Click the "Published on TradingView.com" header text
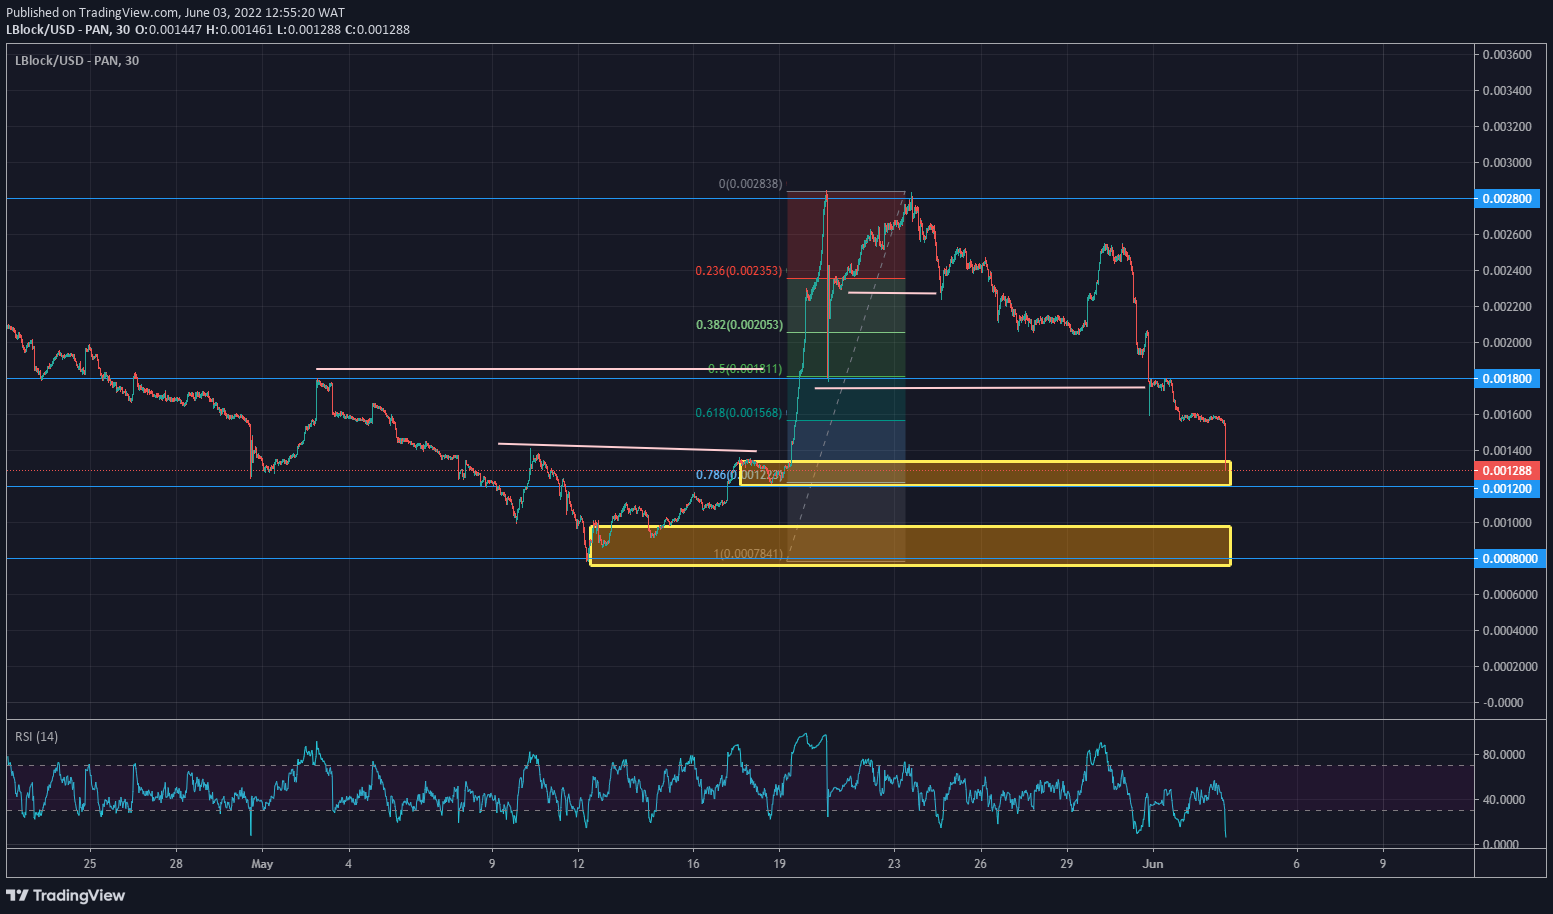Viewport: 1553px width, 914px height. tap(93, 13)
